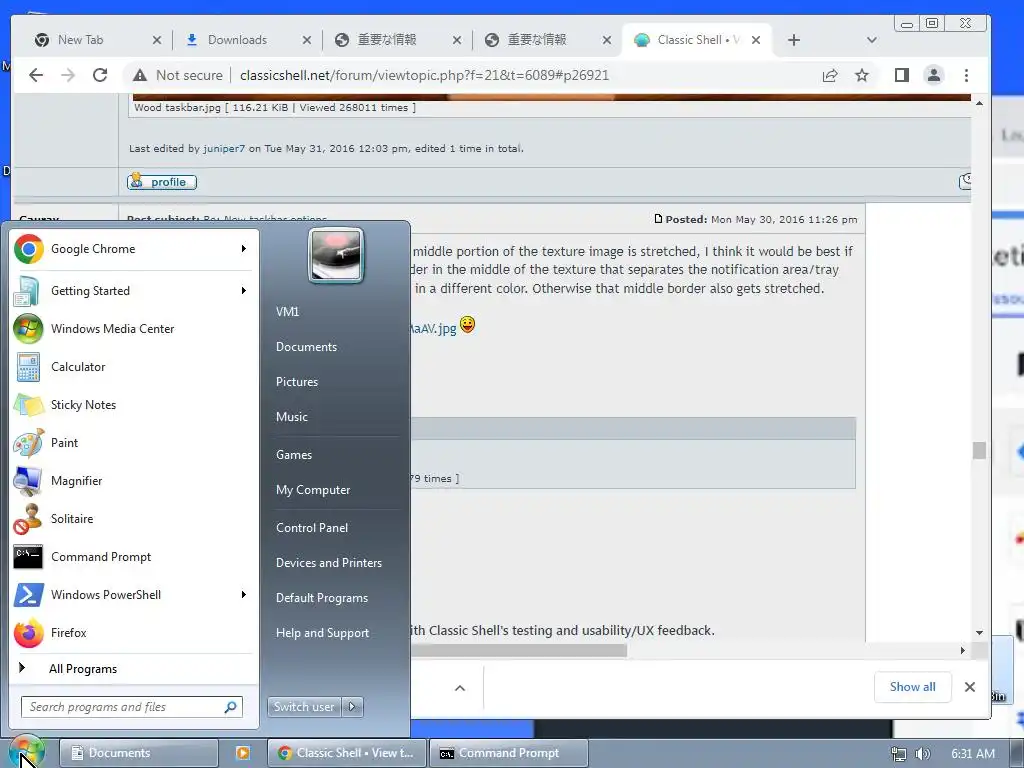Close the downloads bar
1024x768 pixels.
[970, 687]
